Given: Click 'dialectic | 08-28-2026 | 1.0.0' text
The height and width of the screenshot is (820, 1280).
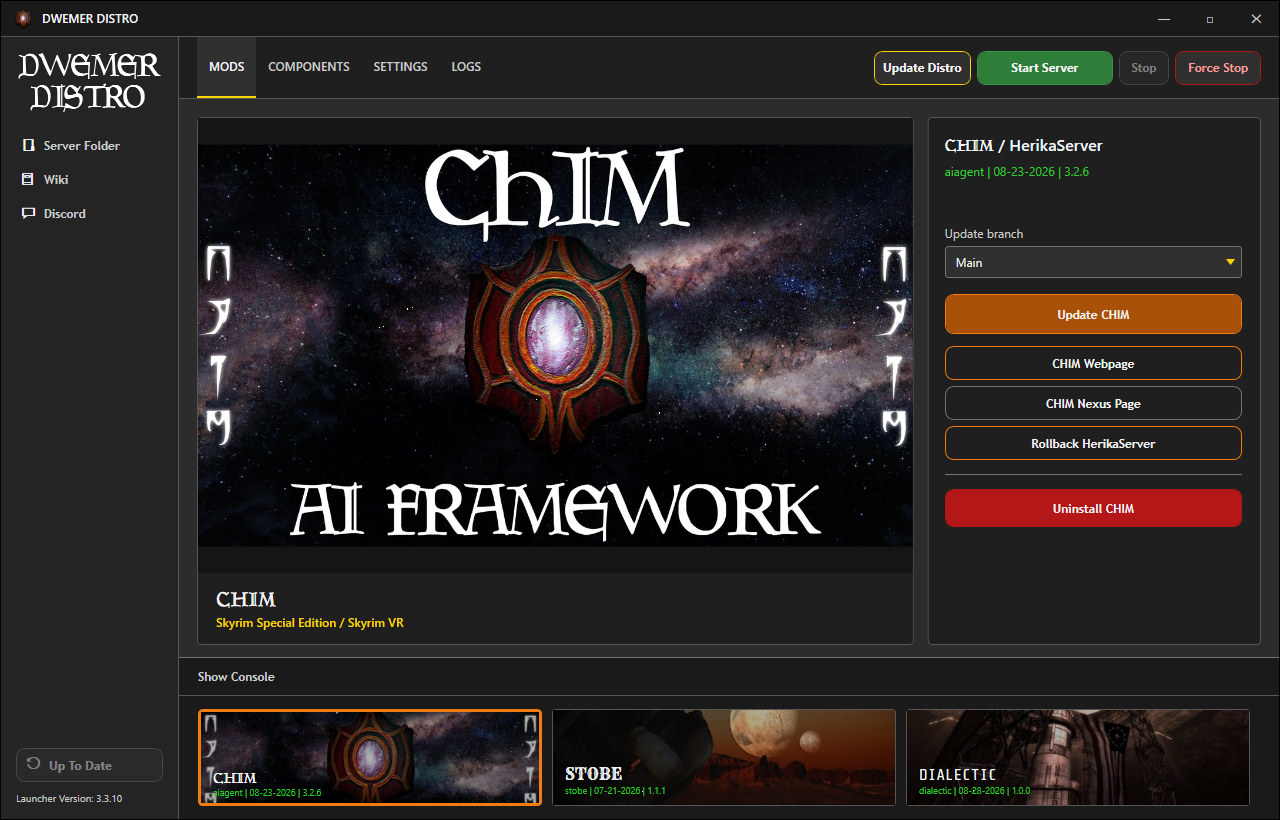Looking at the screenshot, I should (x=975, y=790).
